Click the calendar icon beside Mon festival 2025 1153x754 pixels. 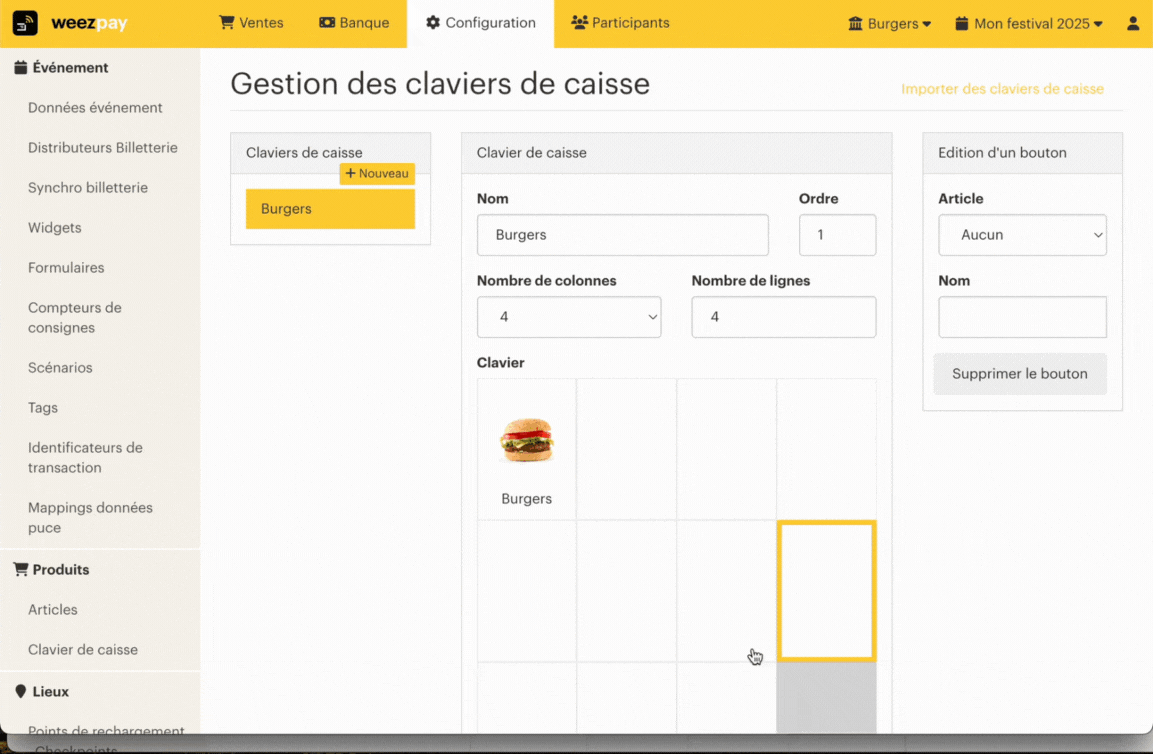[961, 24]
